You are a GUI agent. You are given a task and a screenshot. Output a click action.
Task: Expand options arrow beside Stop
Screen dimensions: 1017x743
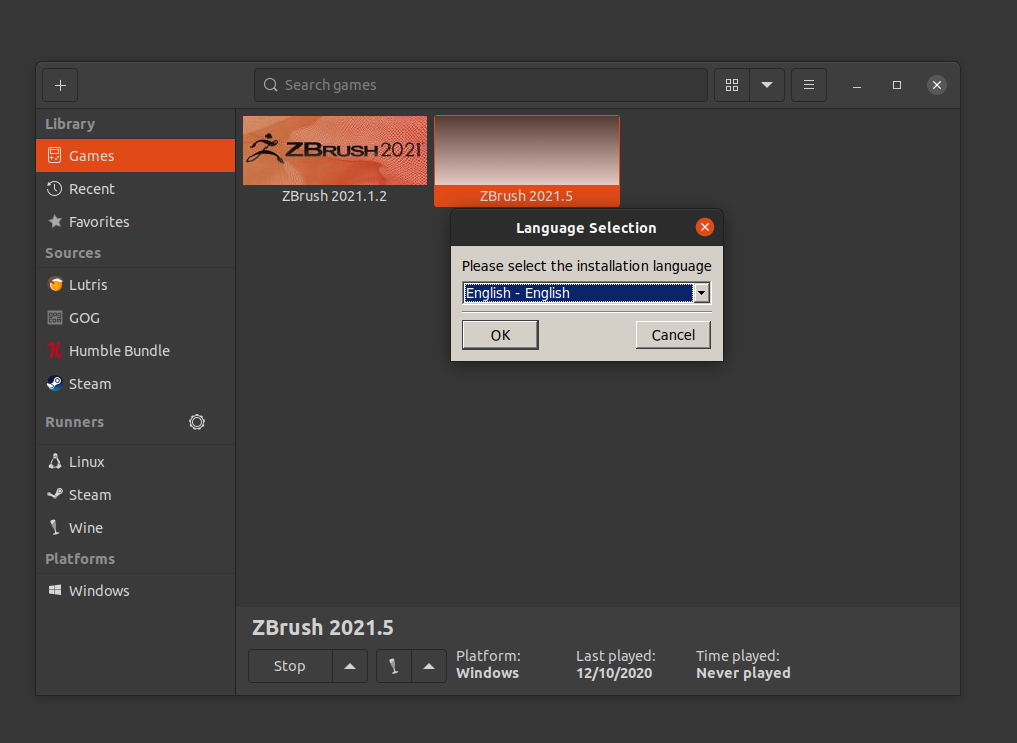pyautogui.click(x=350, y=666)
